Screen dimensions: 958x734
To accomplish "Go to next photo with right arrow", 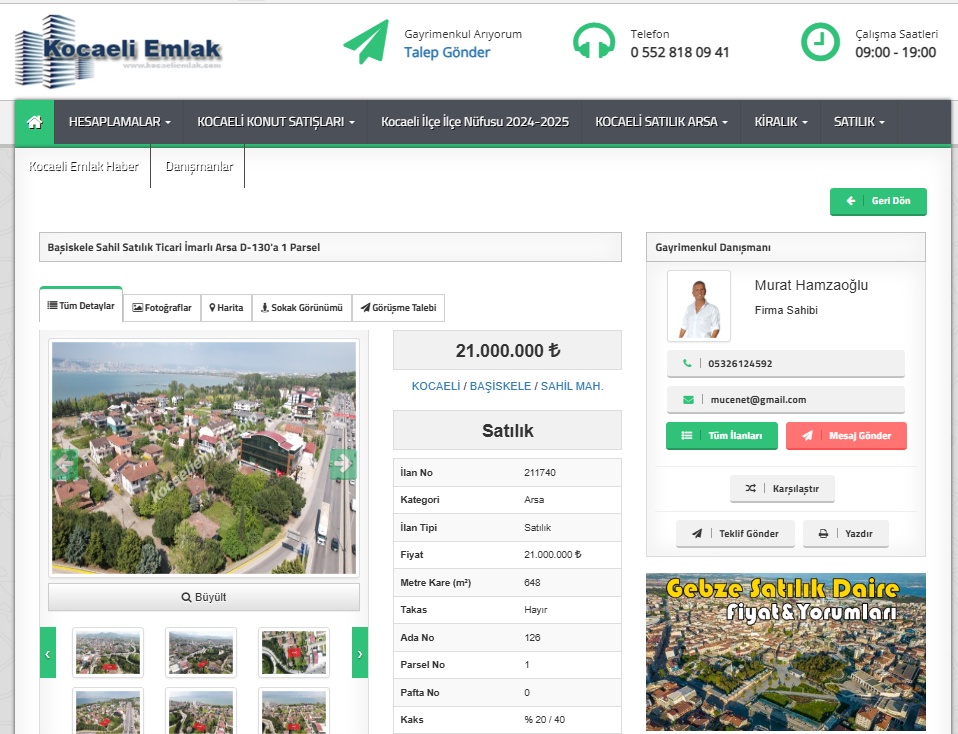I will coord(343,463).
